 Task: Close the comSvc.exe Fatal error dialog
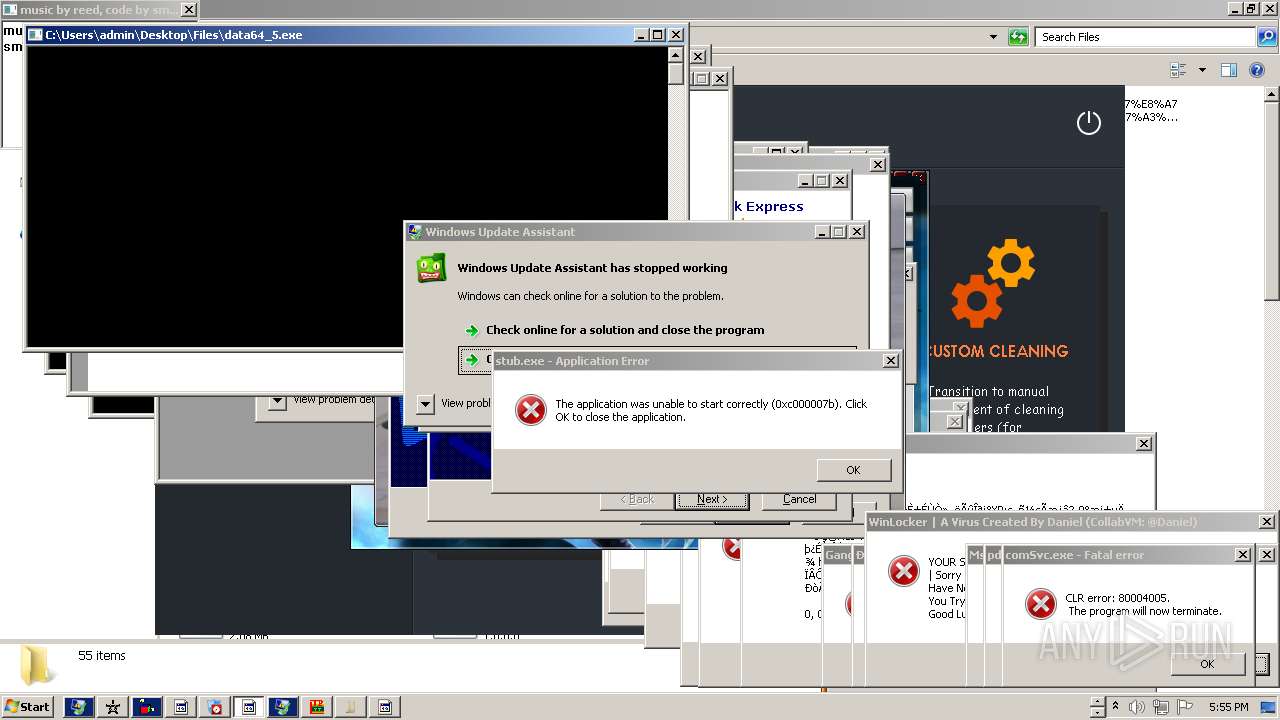click(1243, 555)
